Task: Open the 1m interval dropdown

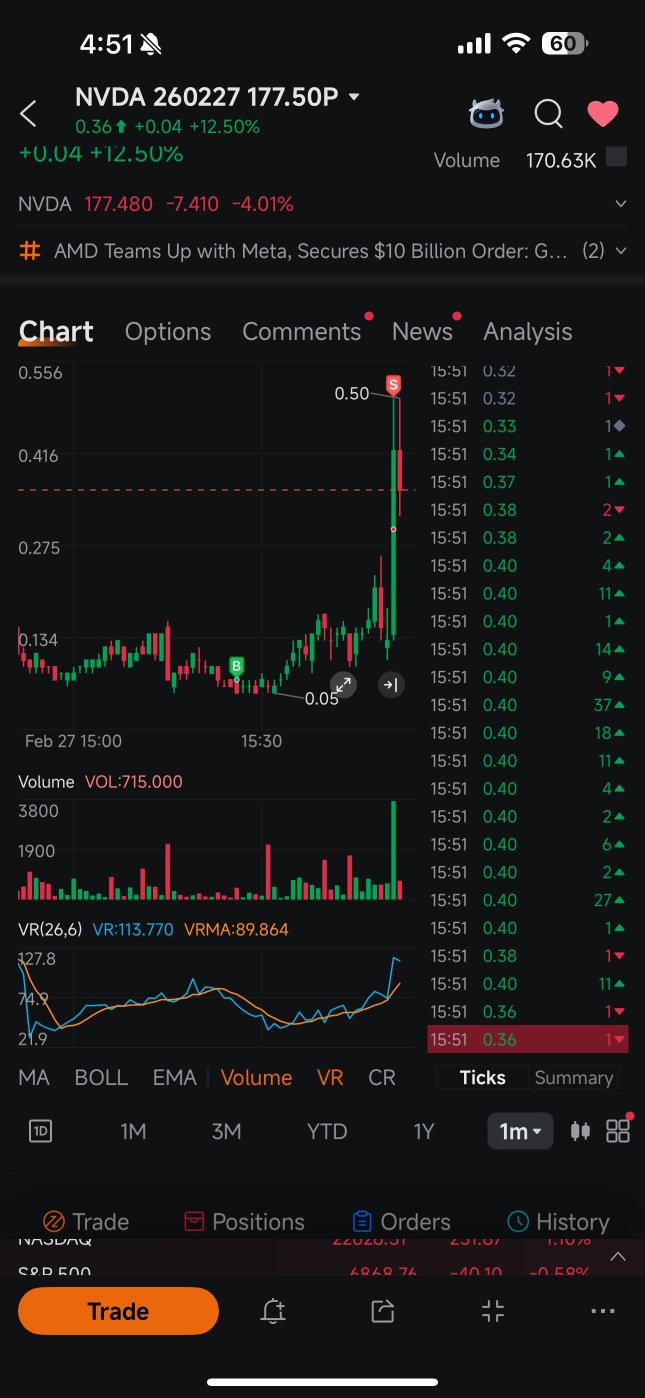Action: click(x=520, y=1131)
